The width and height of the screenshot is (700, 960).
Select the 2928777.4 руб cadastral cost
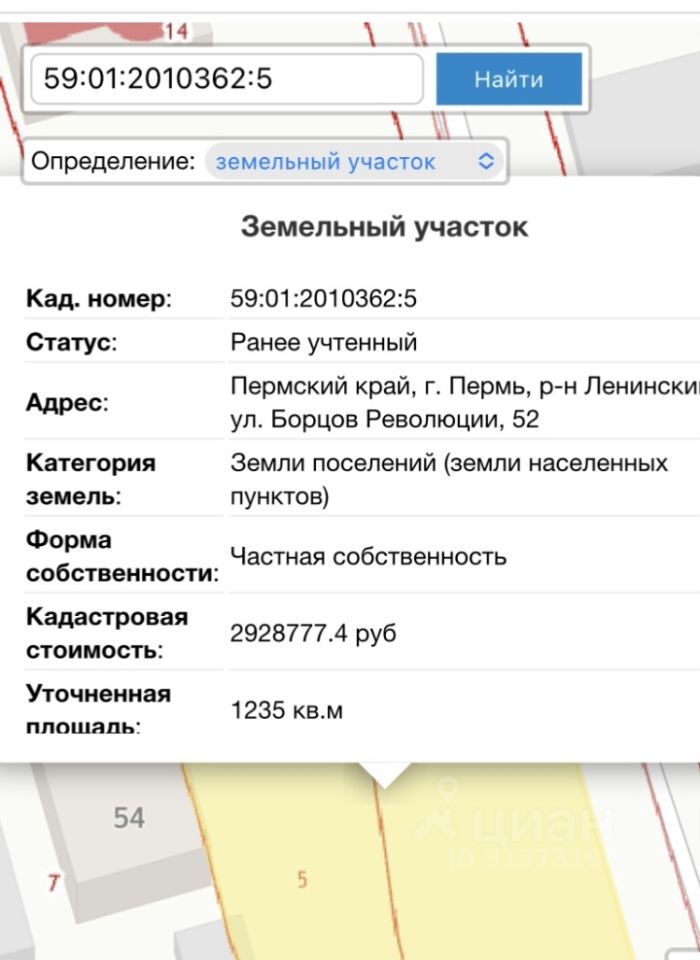(x=313, y=634)
